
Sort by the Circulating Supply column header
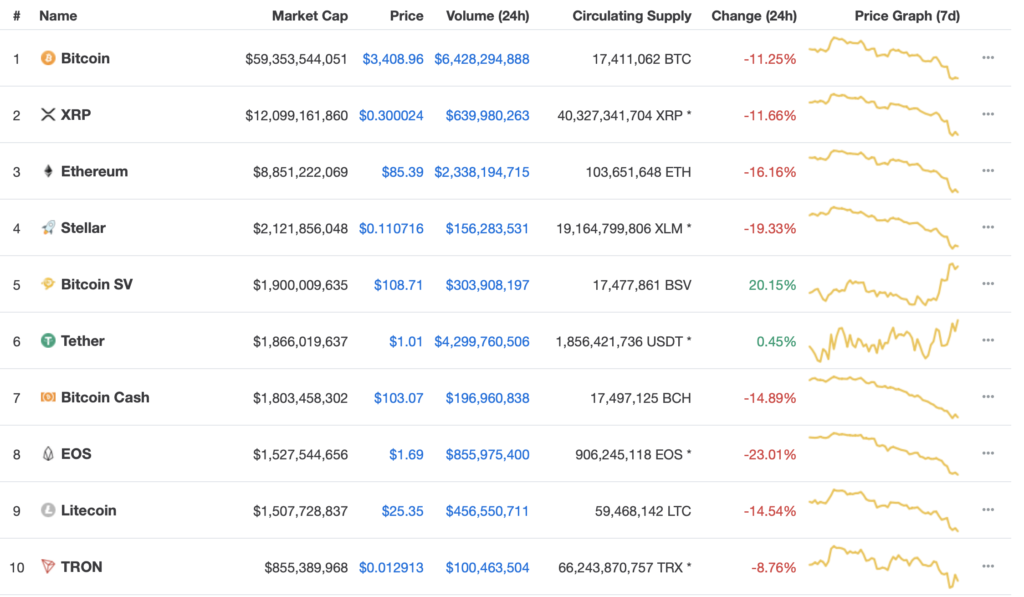pos(632,16)
